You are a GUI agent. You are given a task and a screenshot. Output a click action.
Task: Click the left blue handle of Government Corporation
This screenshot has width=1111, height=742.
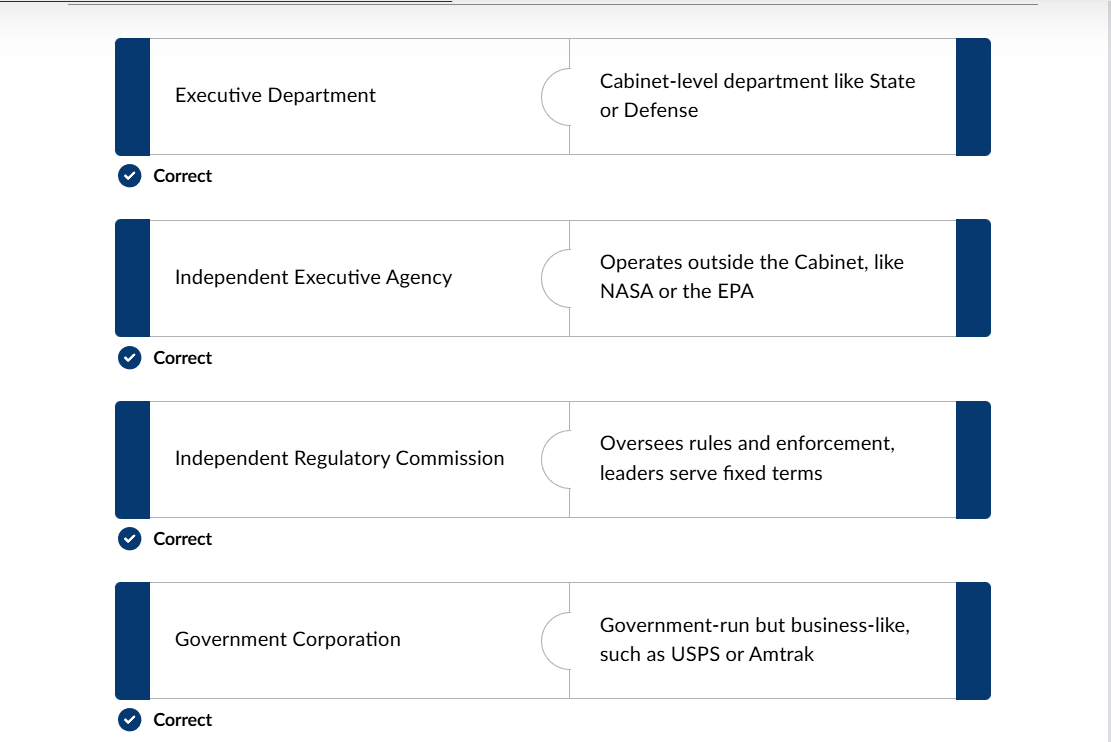tap(132, 640)
